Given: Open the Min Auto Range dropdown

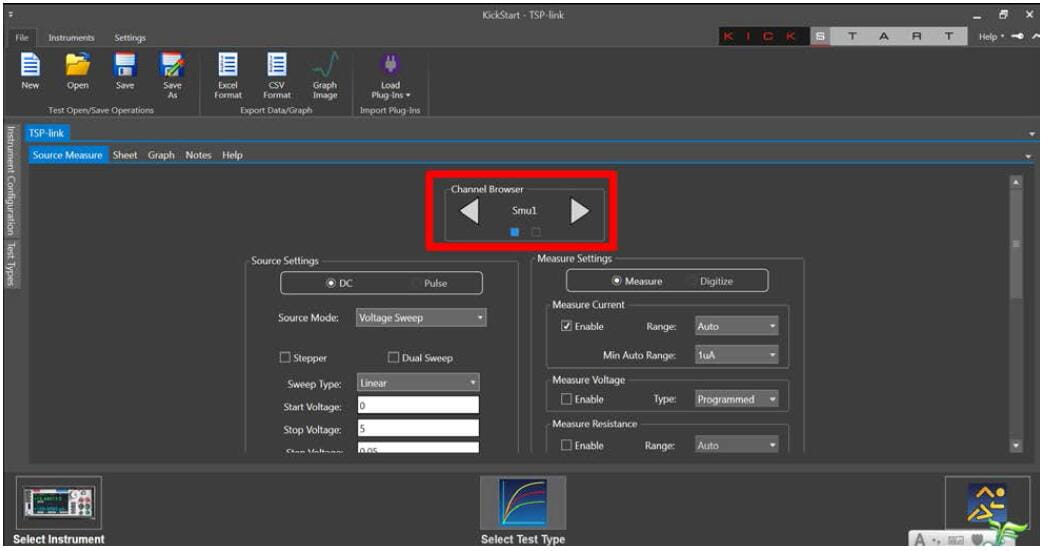Looking at the screenshot, I should (736, 355).
